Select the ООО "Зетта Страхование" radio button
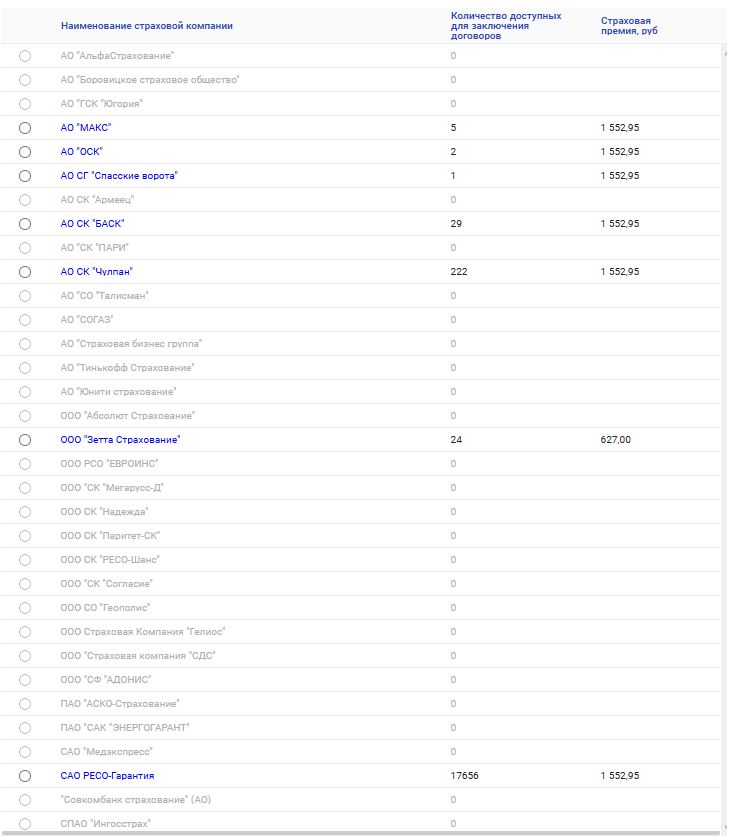The image size is (740, 839). tap(25, 440)
